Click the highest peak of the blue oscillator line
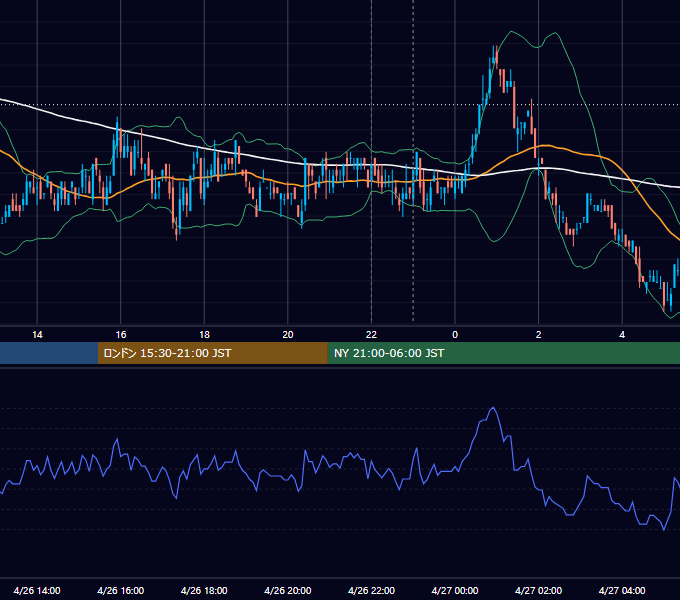 [493, 408]
